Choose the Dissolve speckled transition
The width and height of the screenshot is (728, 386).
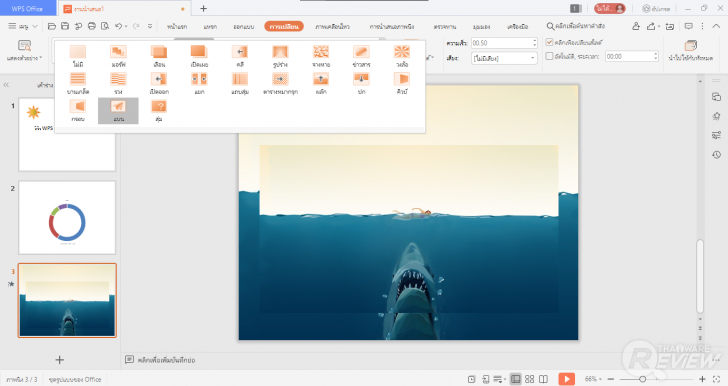pyautogui.click(x=321, y=56)
